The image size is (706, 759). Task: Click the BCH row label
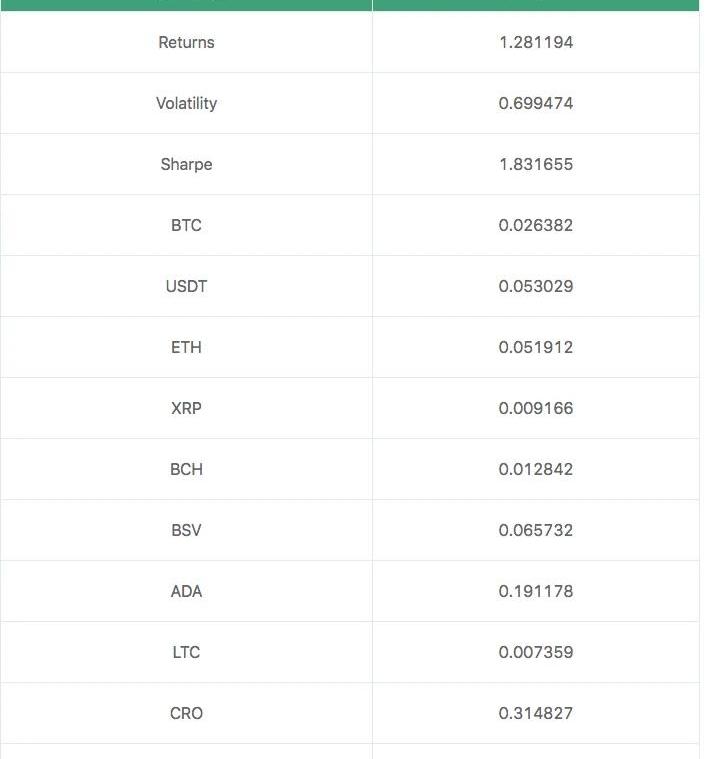(x=186, y=469)
